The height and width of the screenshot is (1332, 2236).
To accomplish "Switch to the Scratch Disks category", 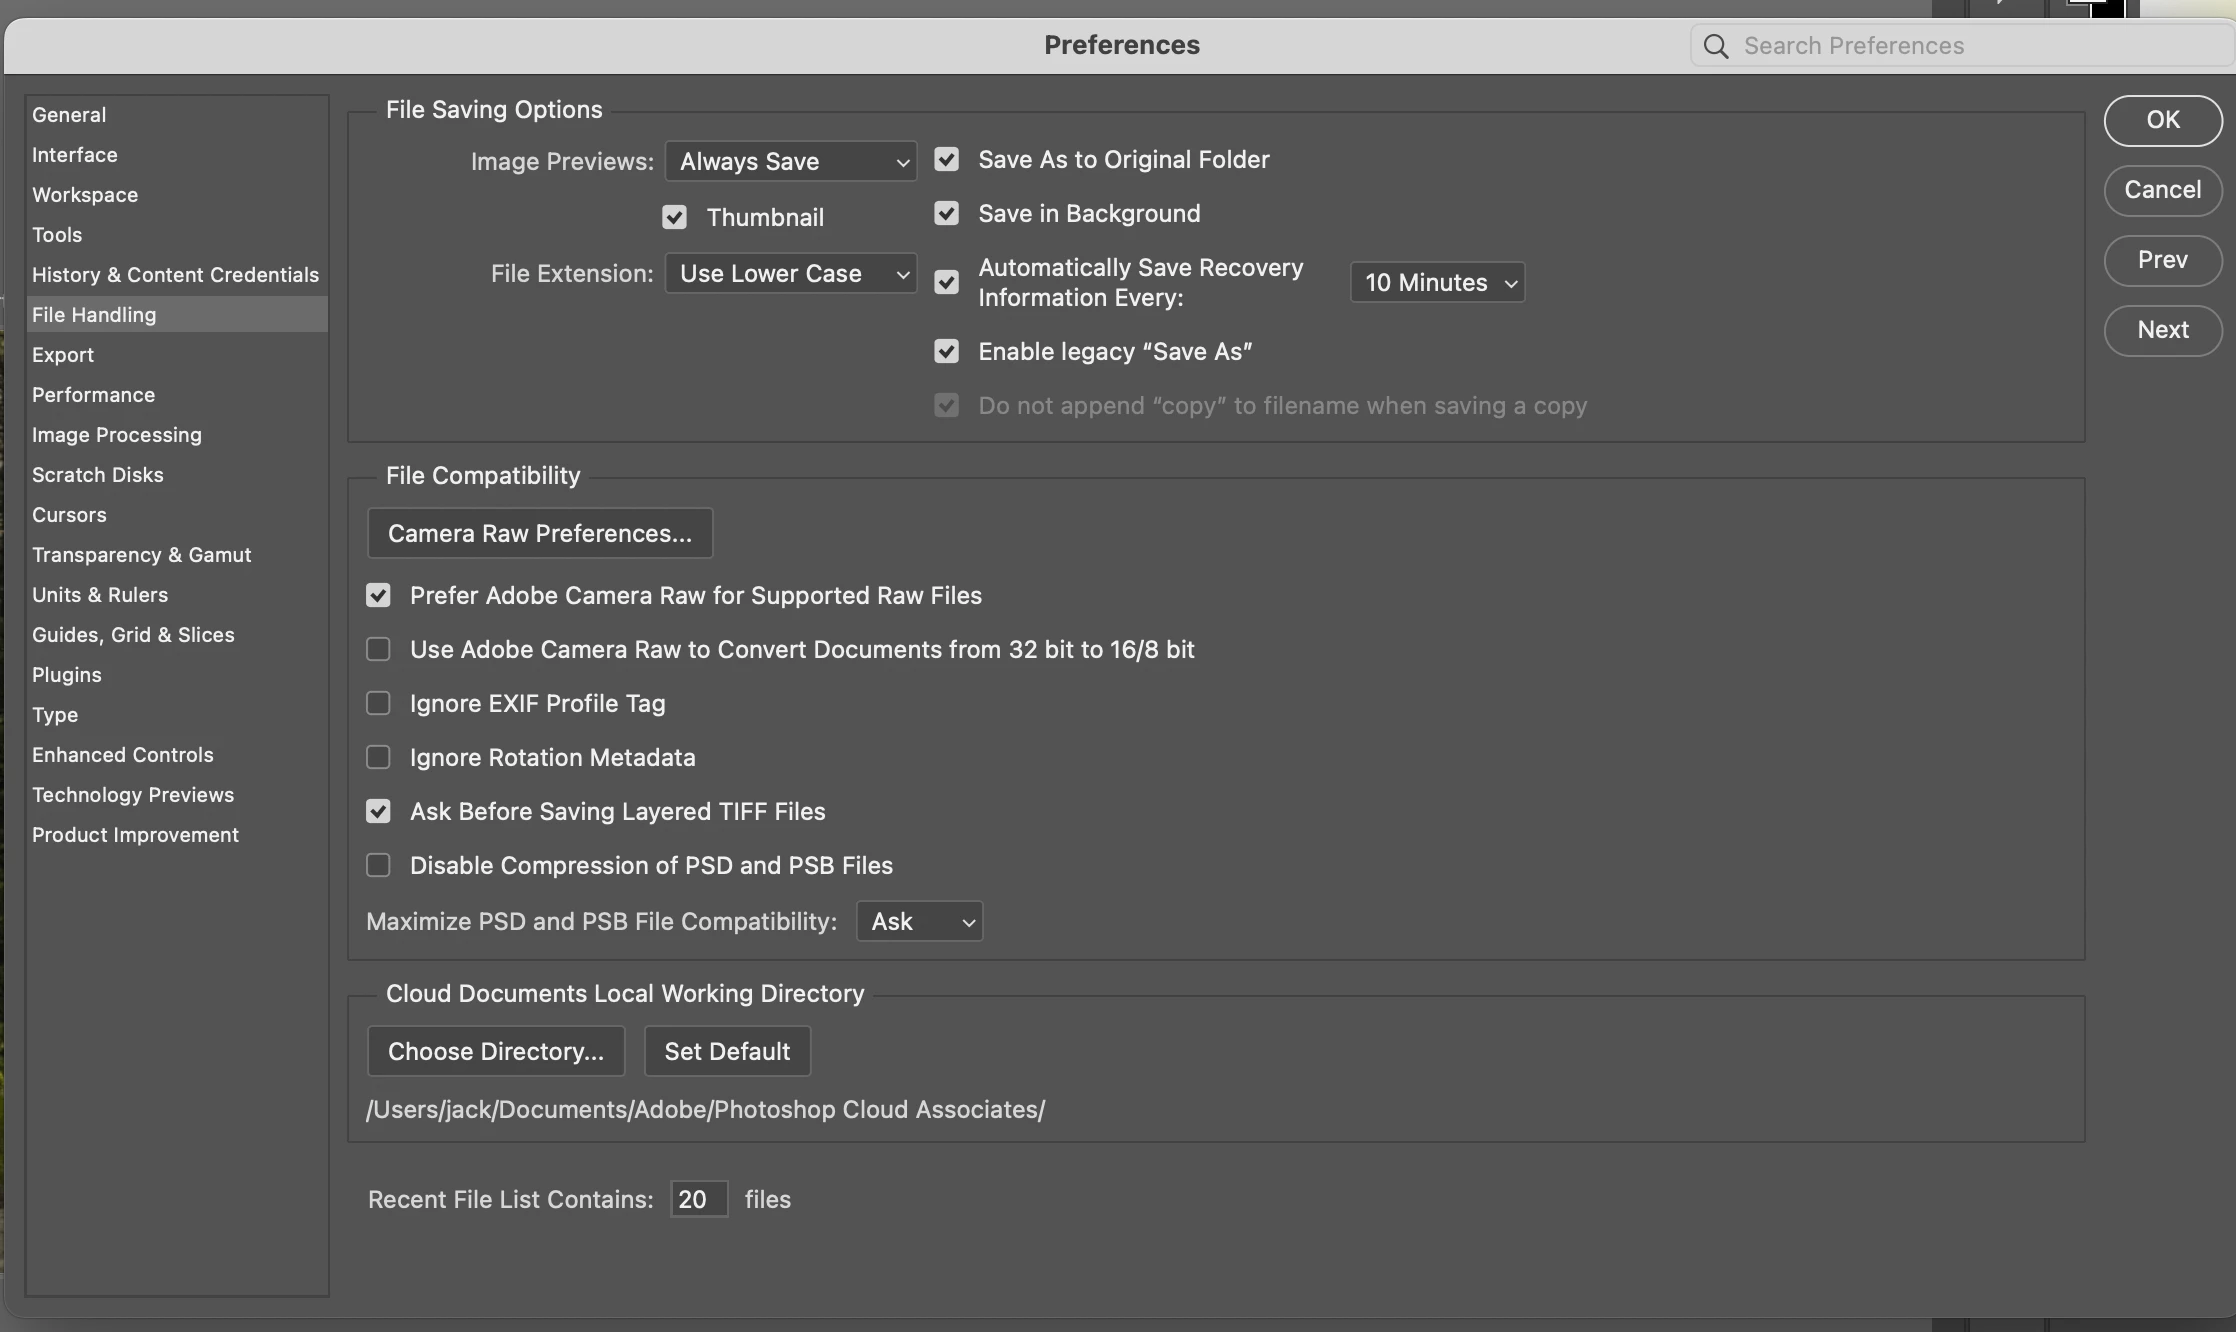I will pos(97,475).
